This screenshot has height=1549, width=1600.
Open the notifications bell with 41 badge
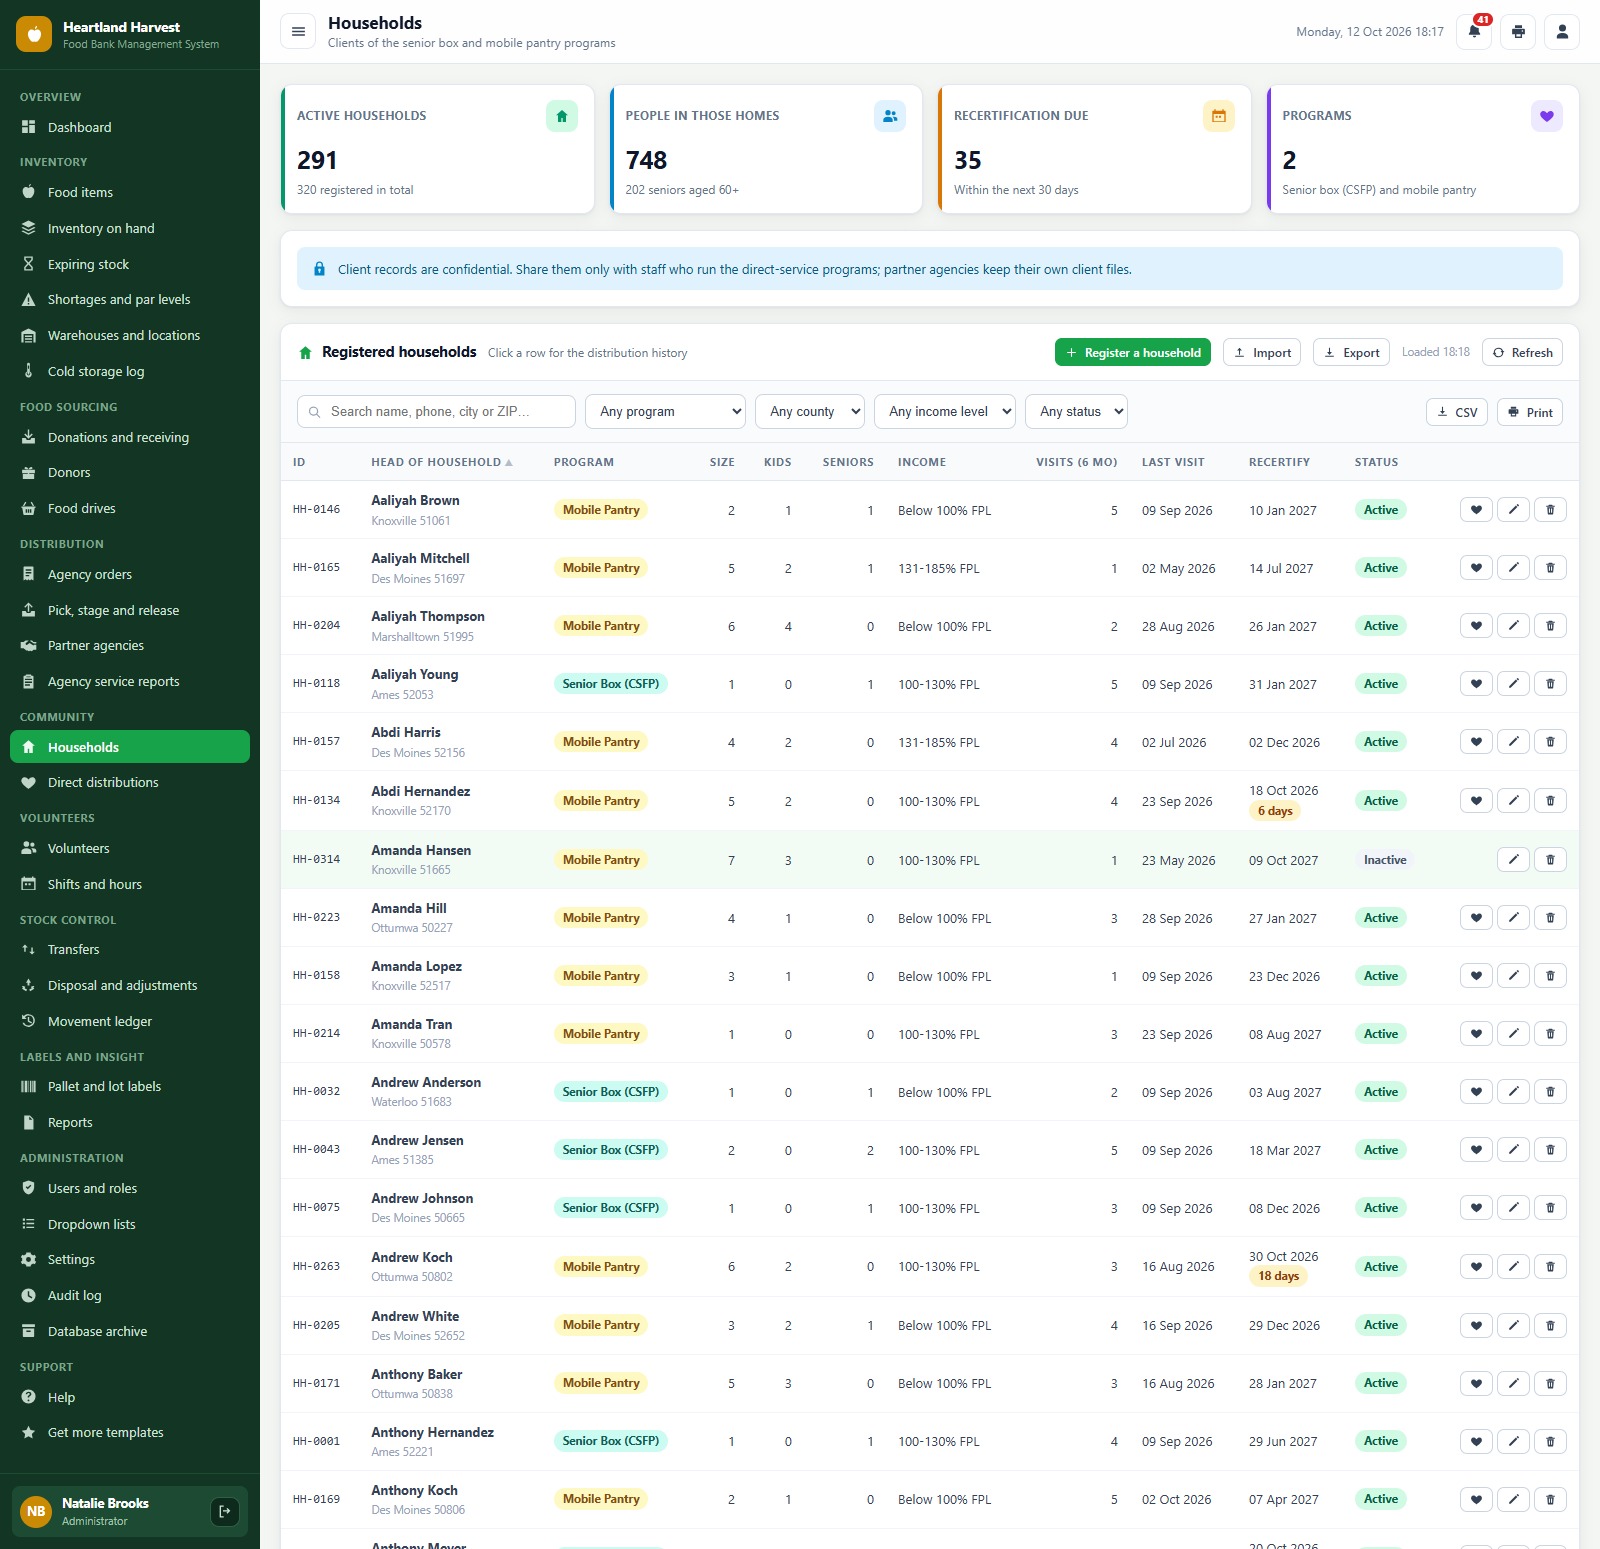click(1474, 31)
